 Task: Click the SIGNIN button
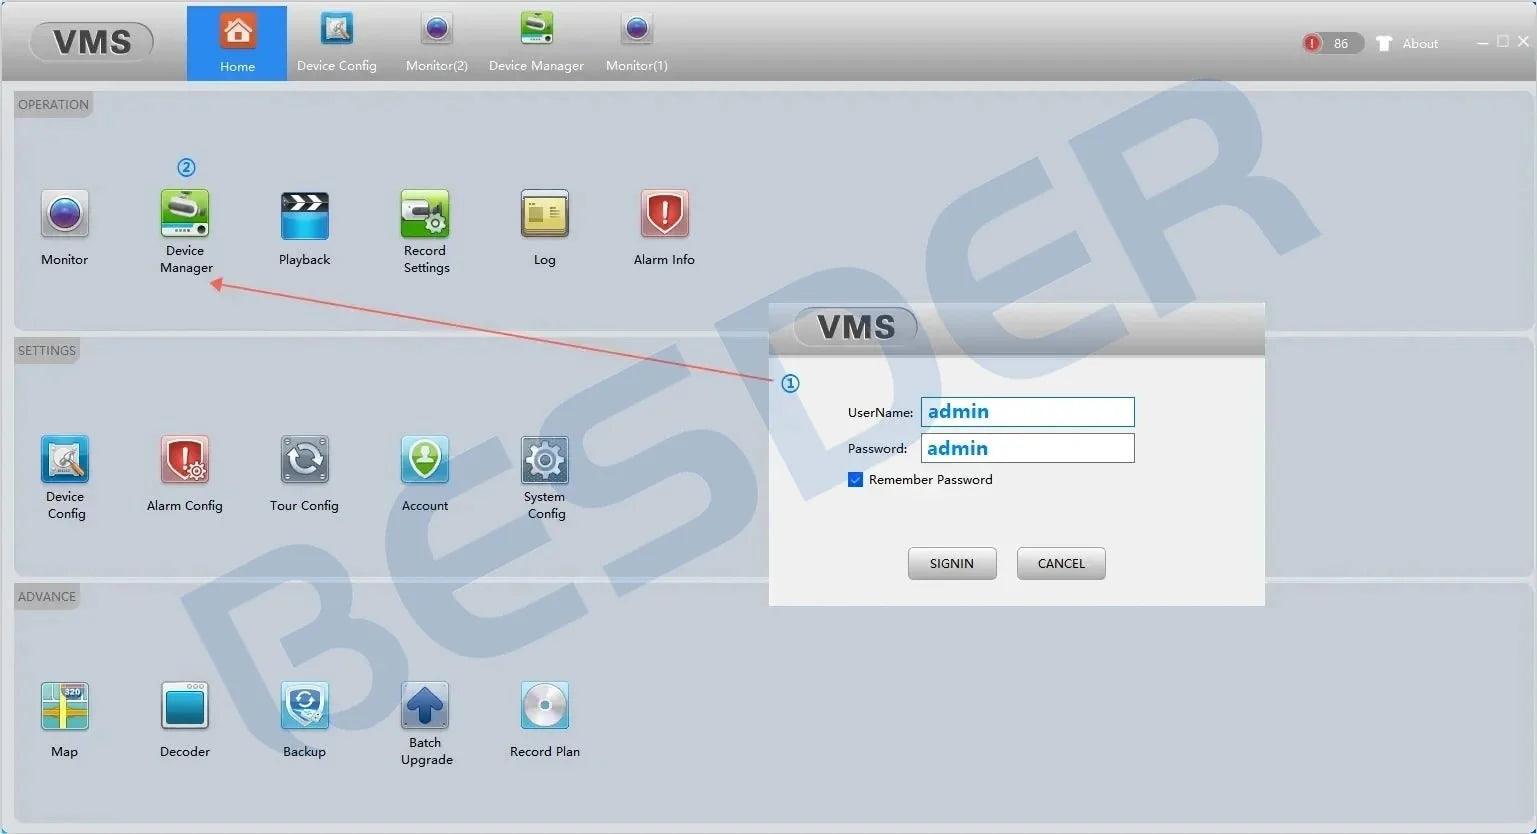pyautogui.click(x=952, y=563)
